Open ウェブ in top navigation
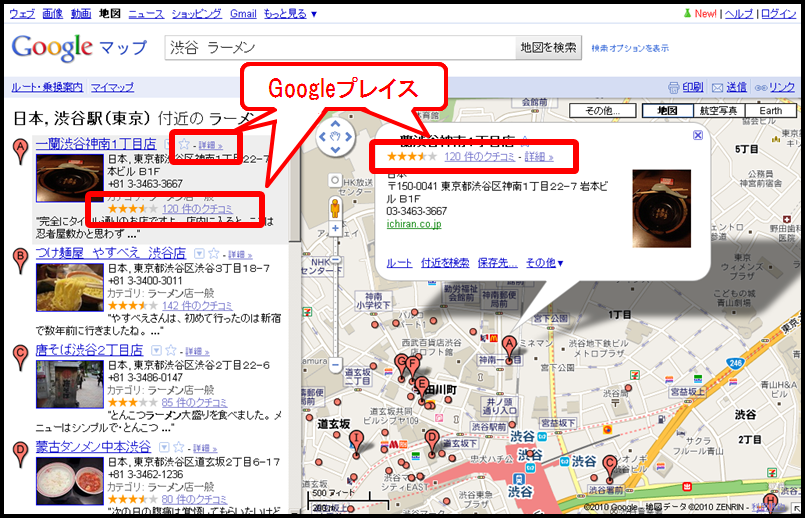The height and width of the screenshot is (518, 805). click(22, 14)
